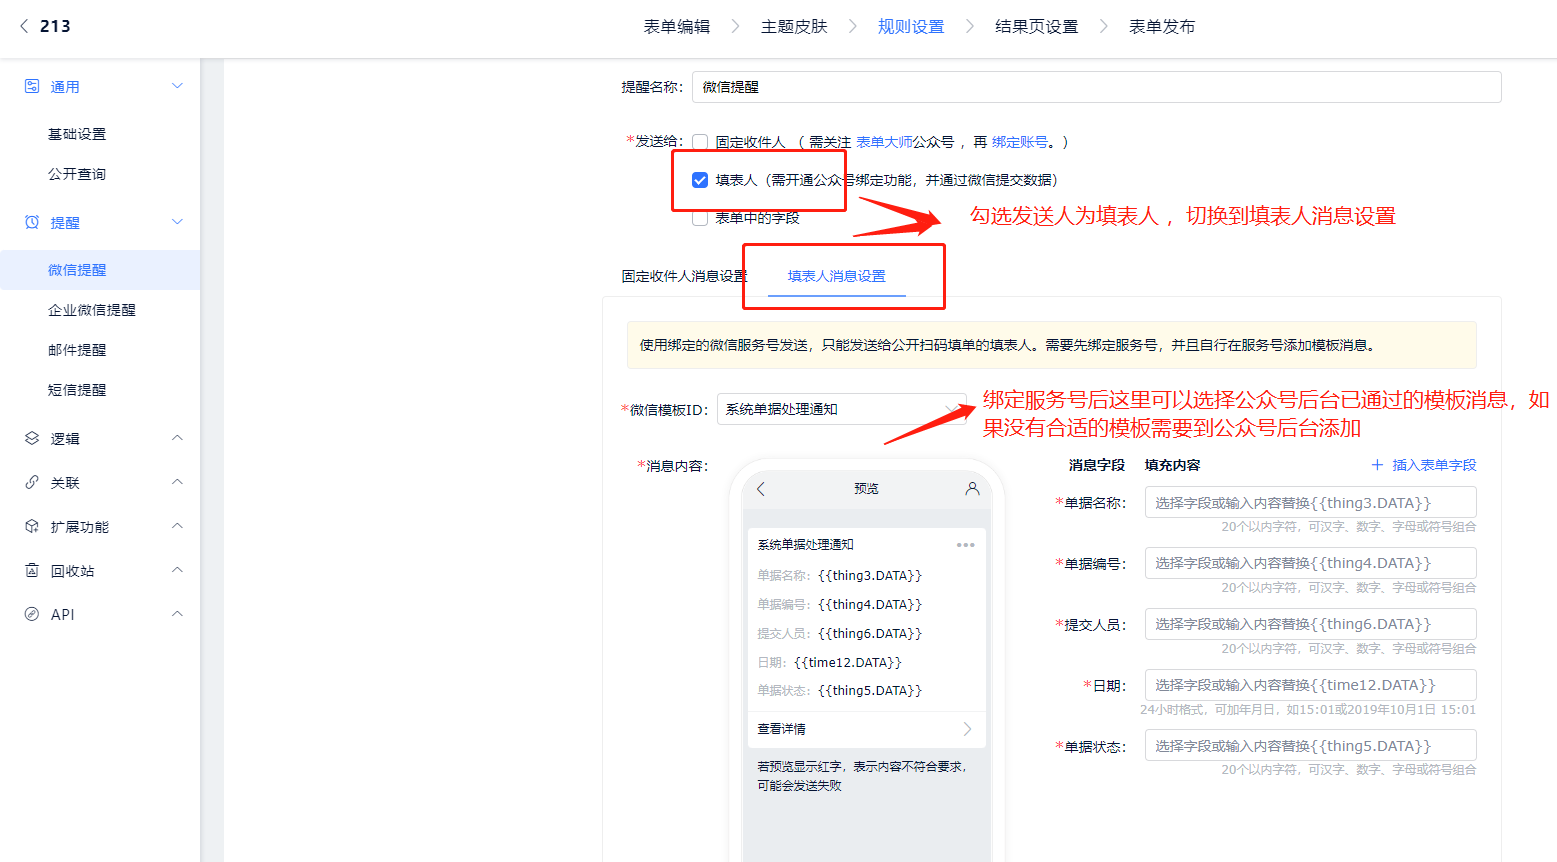
Task: Select 企业微信提醒 in the sidebar
Action: pos(92,310)
